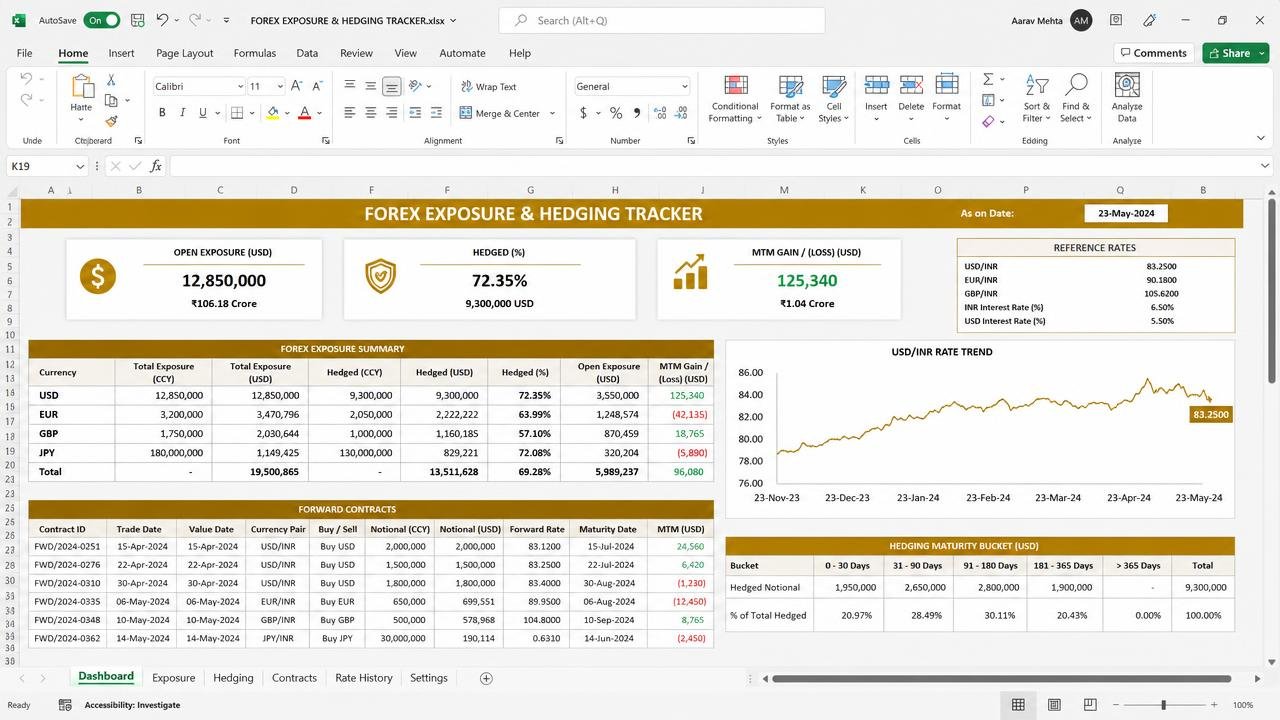The height and width of the screenshot is (720, 1280).
Task: Open the Insert ribbon tab
Action: 121,53
